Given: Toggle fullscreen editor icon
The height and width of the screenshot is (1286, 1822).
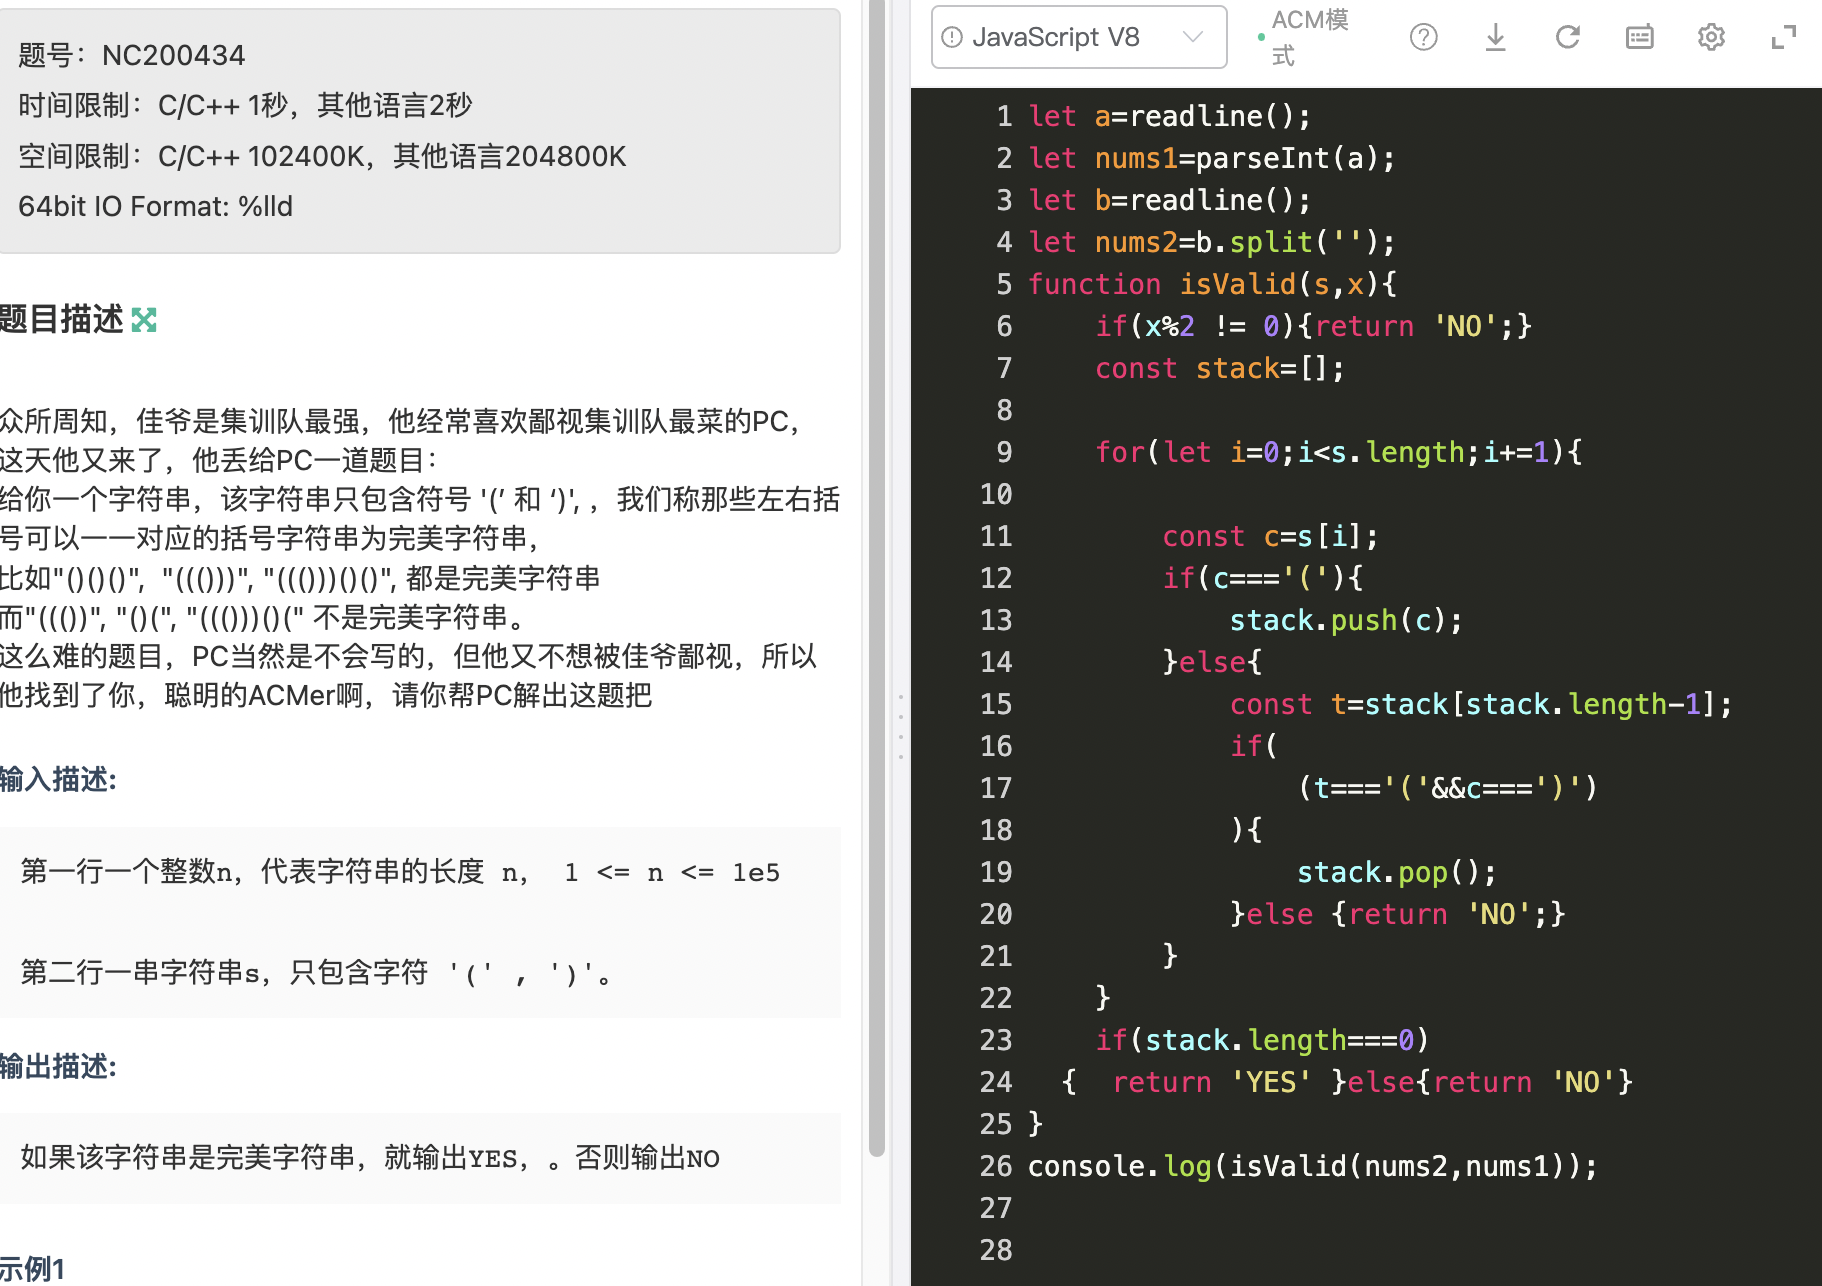Looking at the screenshot, I should pyautogui.click(x=1783, y=37).
